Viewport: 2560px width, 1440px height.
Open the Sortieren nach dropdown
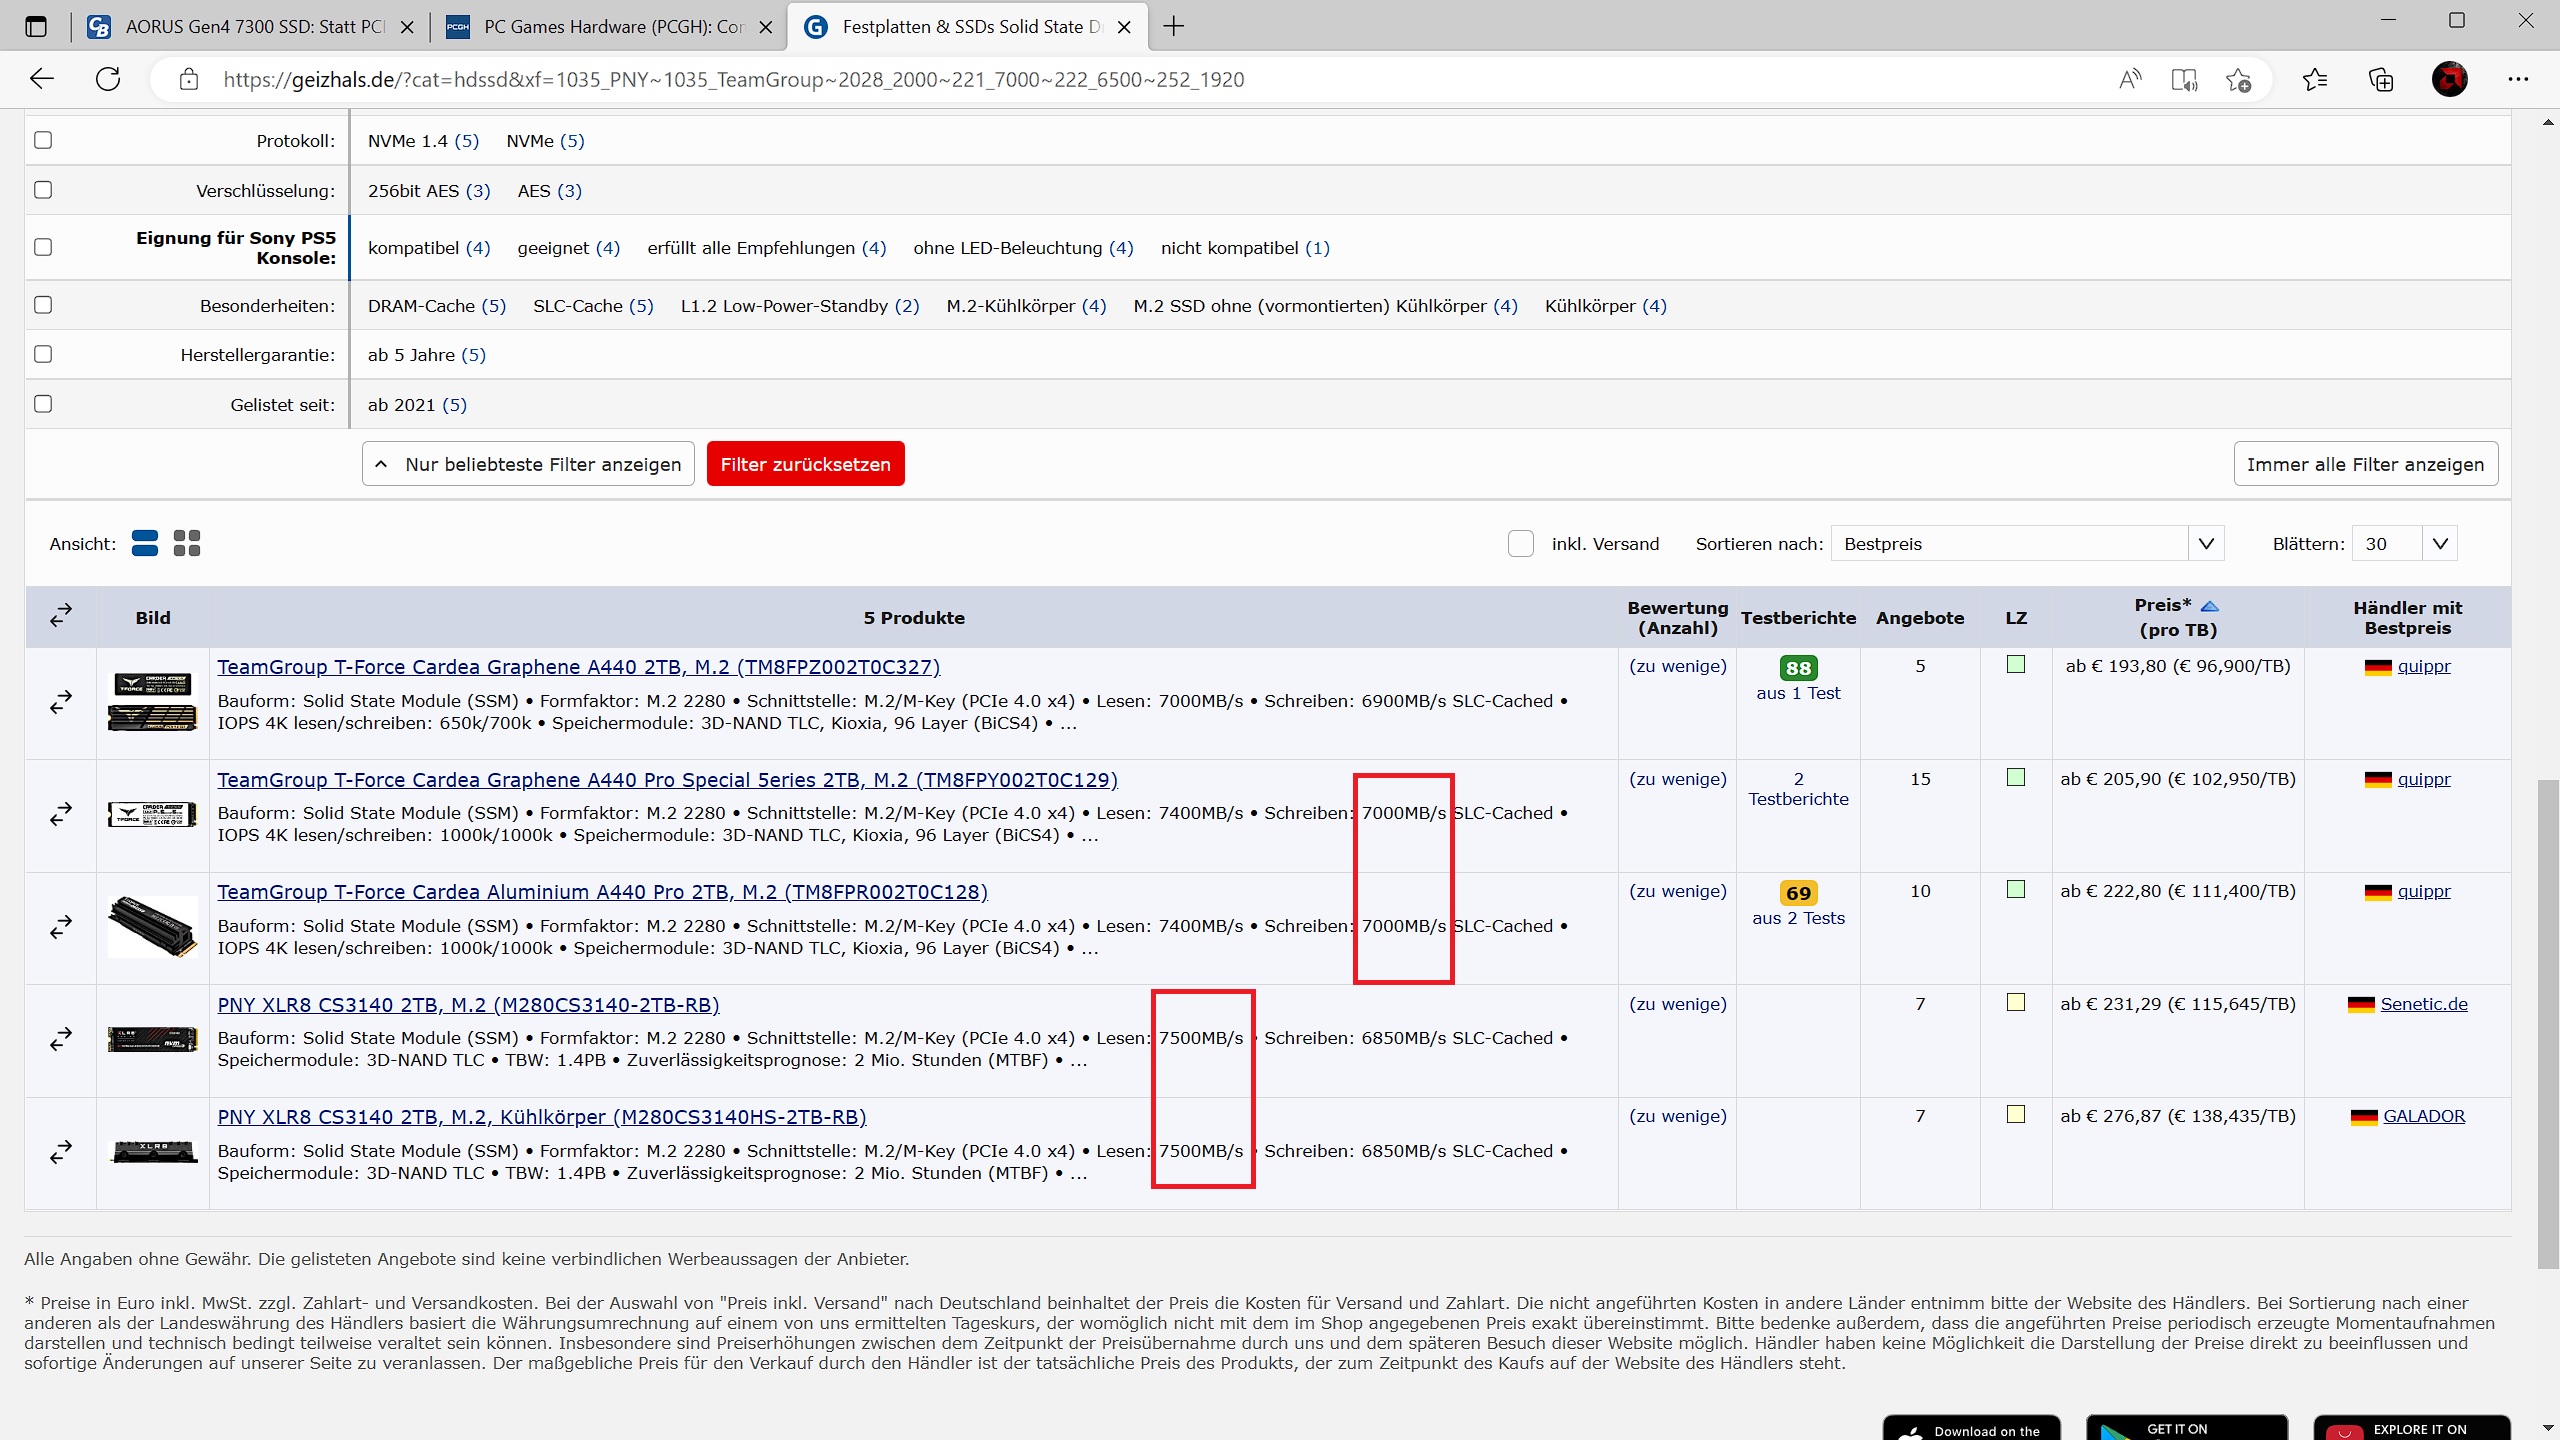2027,543
